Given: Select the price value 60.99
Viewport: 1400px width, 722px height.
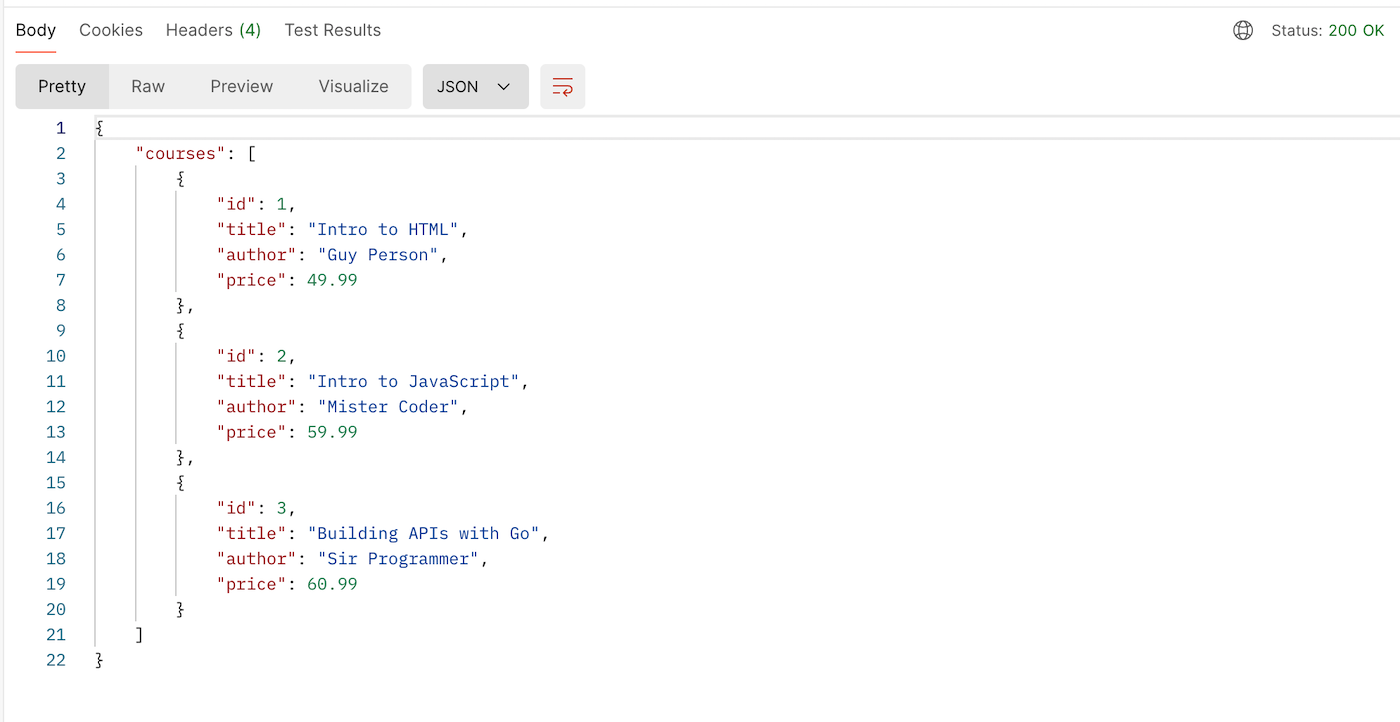Looking at the screenshot, I should pos(331,584).
